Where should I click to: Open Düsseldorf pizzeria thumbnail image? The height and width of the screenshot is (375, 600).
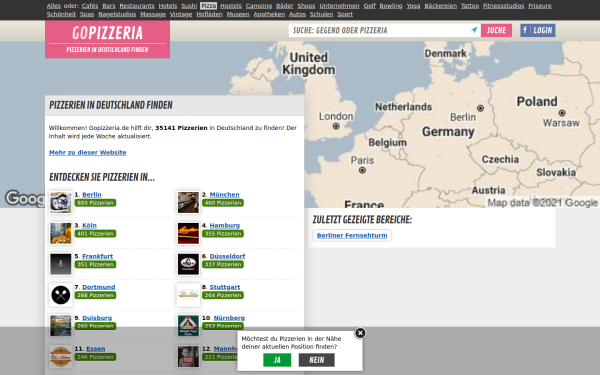188,264
